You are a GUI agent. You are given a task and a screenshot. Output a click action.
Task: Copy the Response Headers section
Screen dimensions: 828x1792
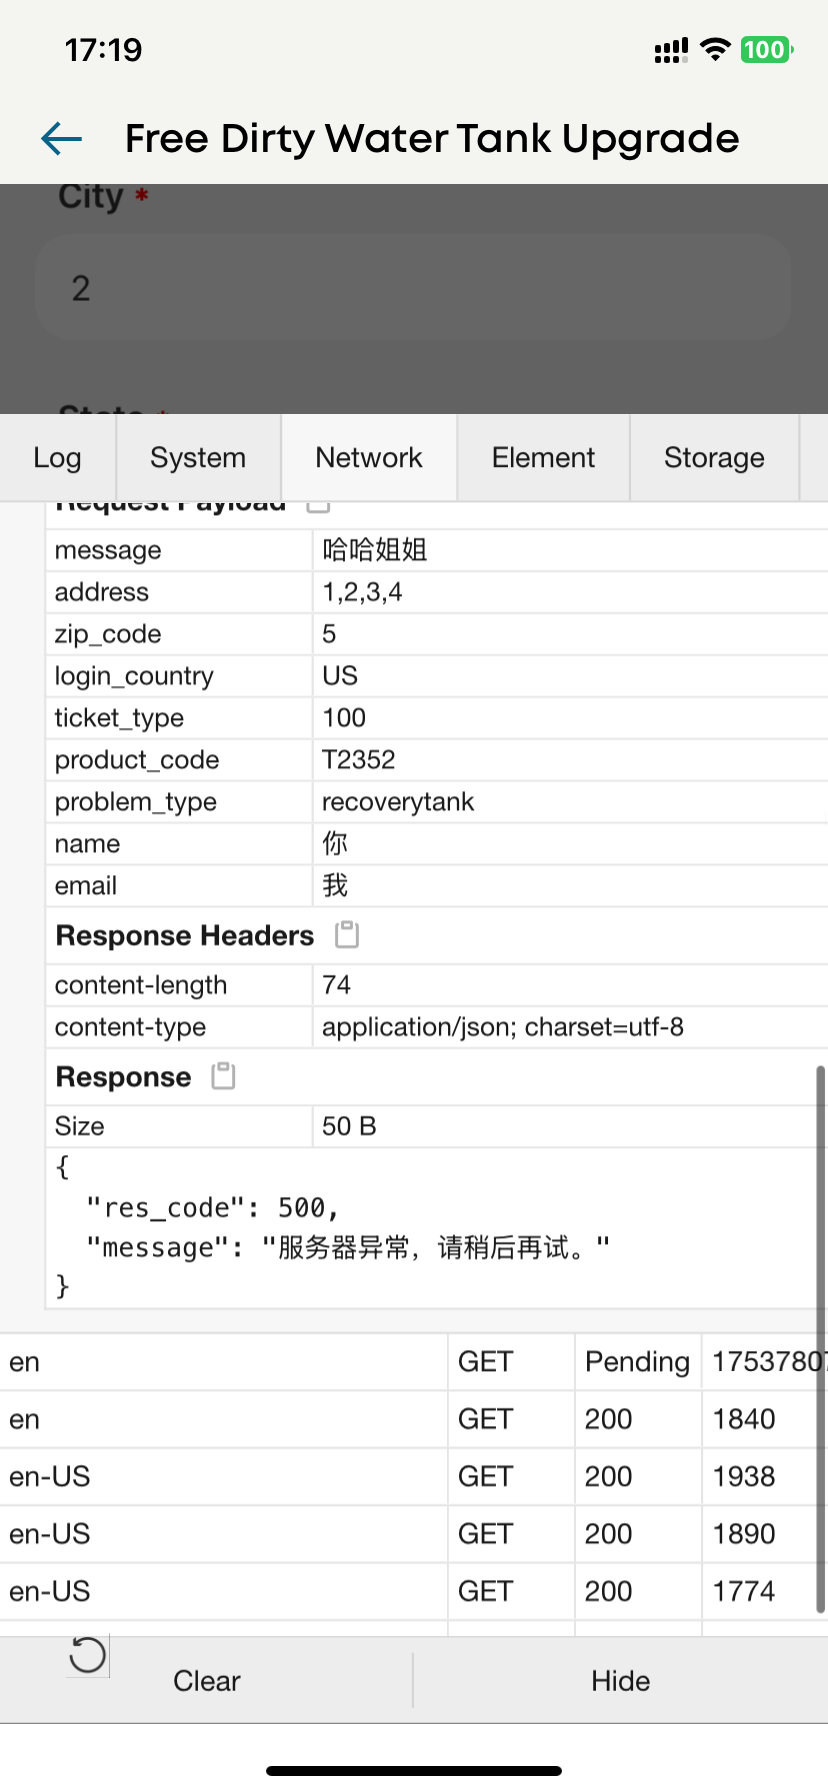(x=347, y=935)
